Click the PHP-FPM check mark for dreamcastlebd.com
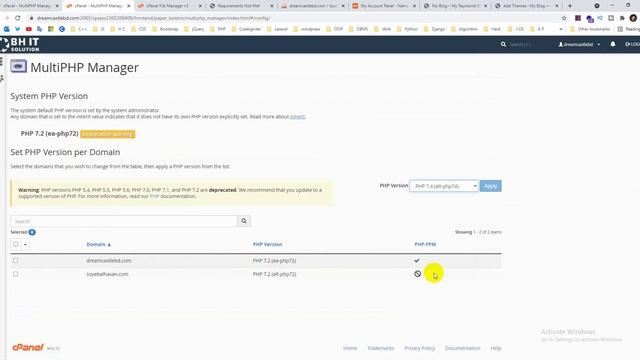 pos(417,260)
